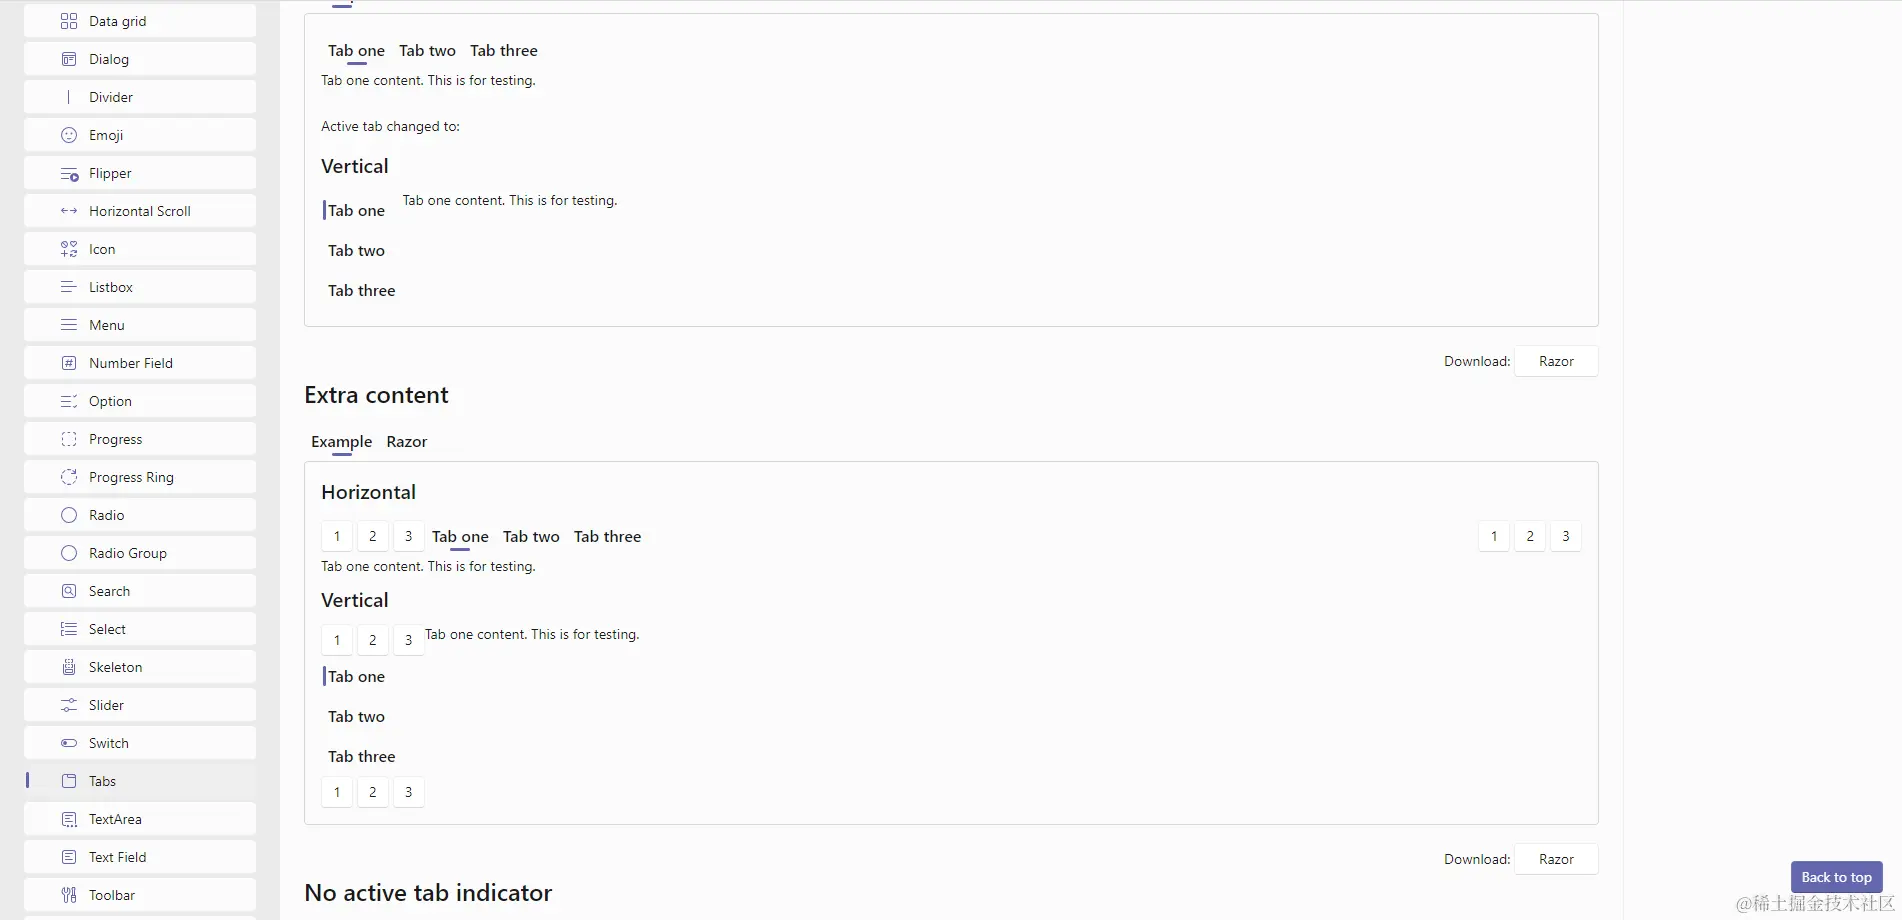Open the Progress Ring icon
Image resolution: width=1902 pixels, height=920 pixels.
[x=69, y=477]
